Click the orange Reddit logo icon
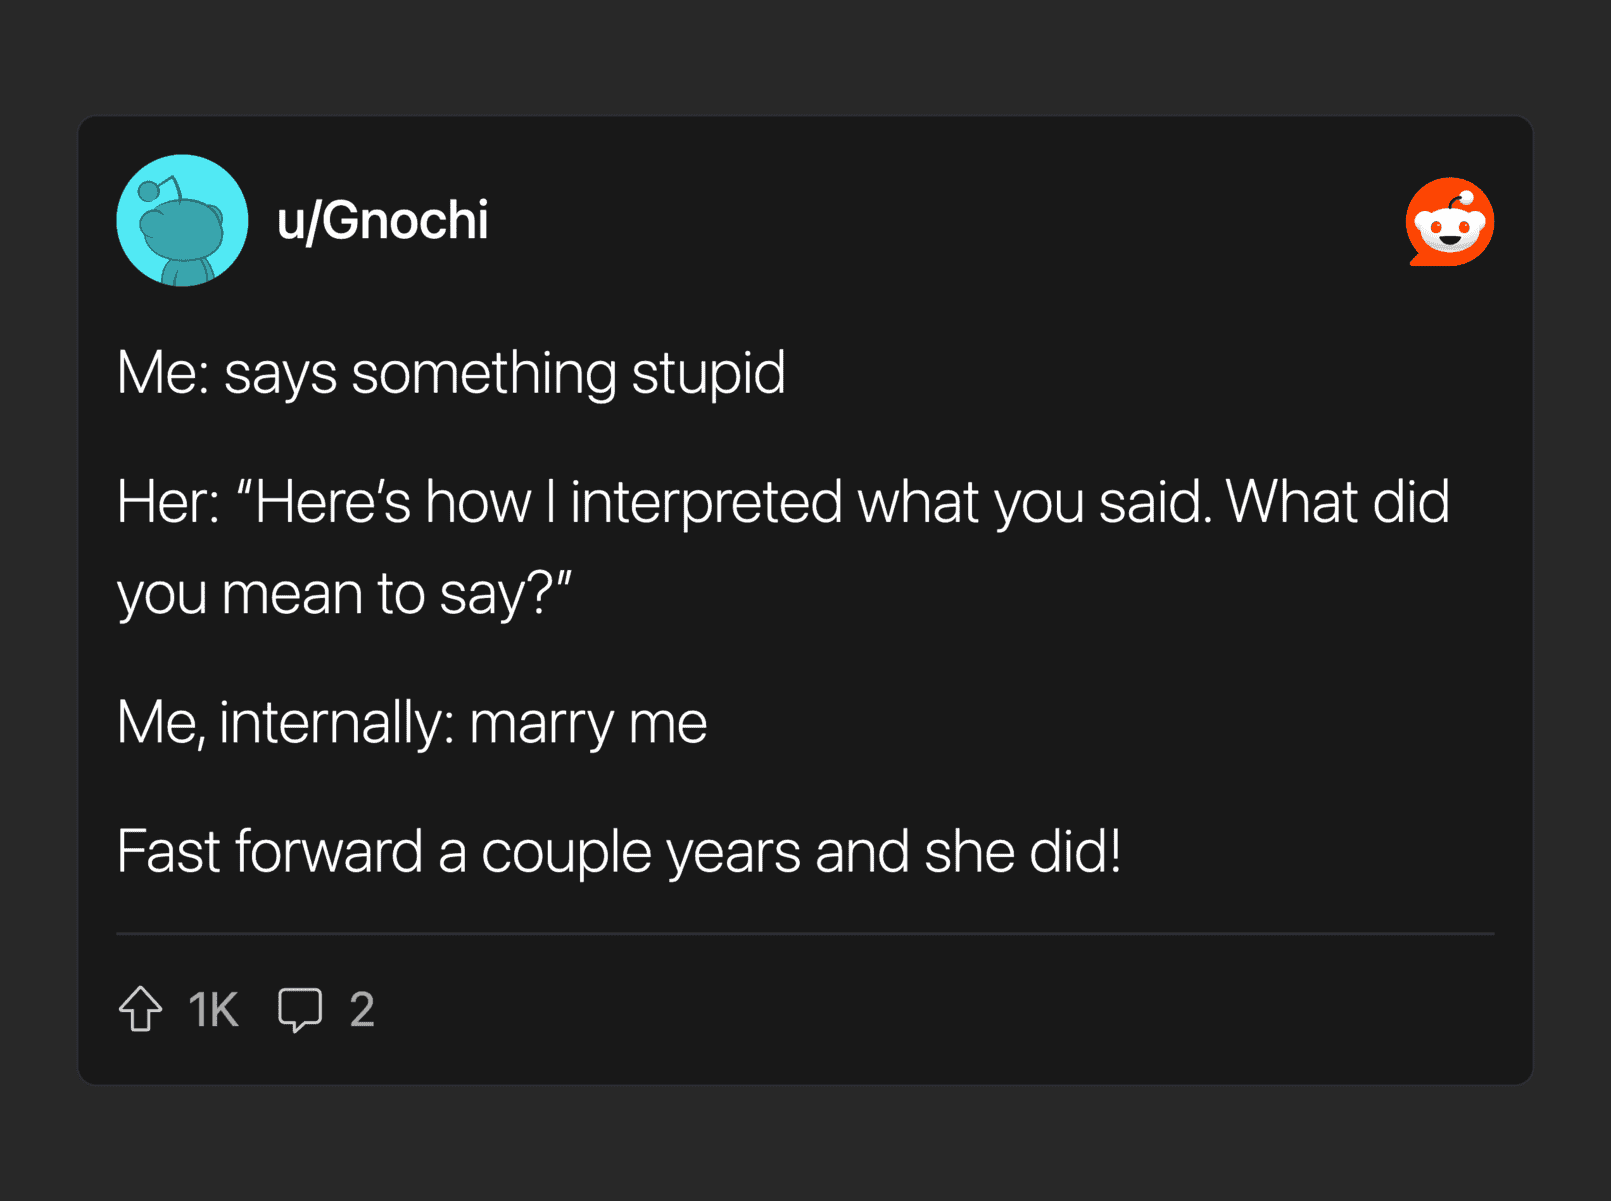Viewport: 1611px width, 1201px height. (1449, 222)
